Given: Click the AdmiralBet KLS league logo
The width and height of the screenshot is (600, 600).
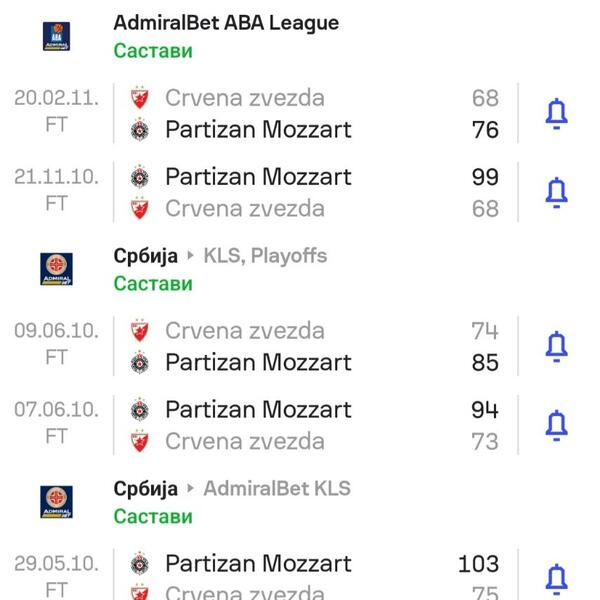Looking at the screenshot, I should pos(56,502).
